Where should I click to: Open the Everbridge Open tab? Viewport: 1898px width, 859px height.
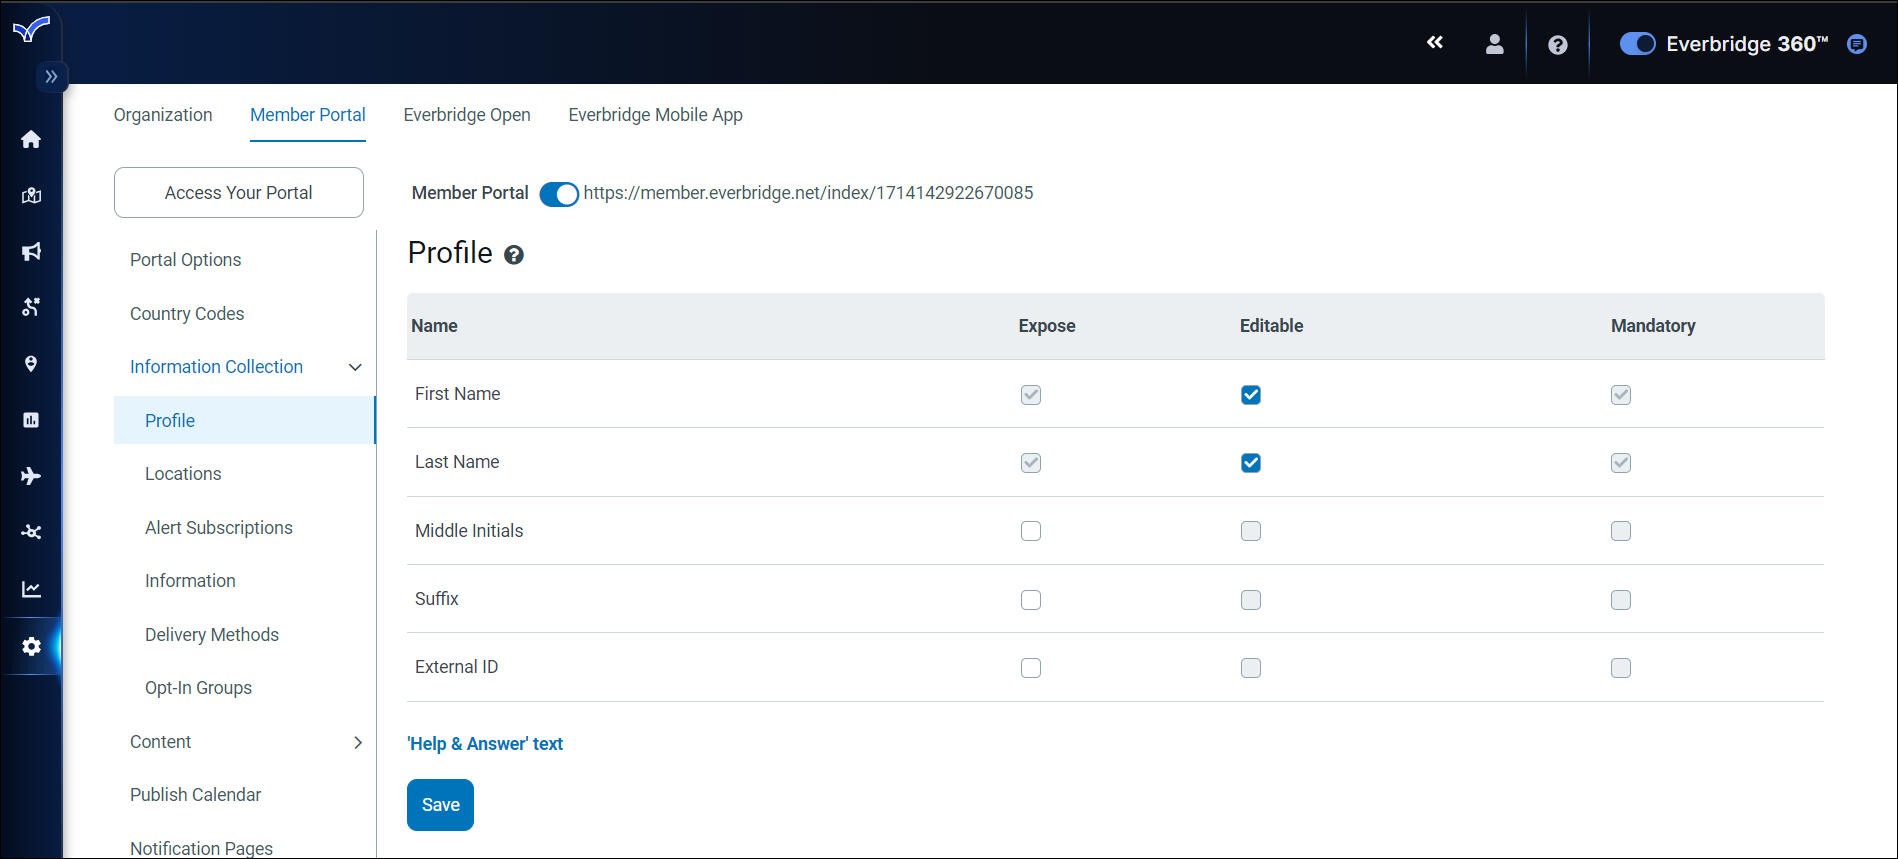(467, 115)
